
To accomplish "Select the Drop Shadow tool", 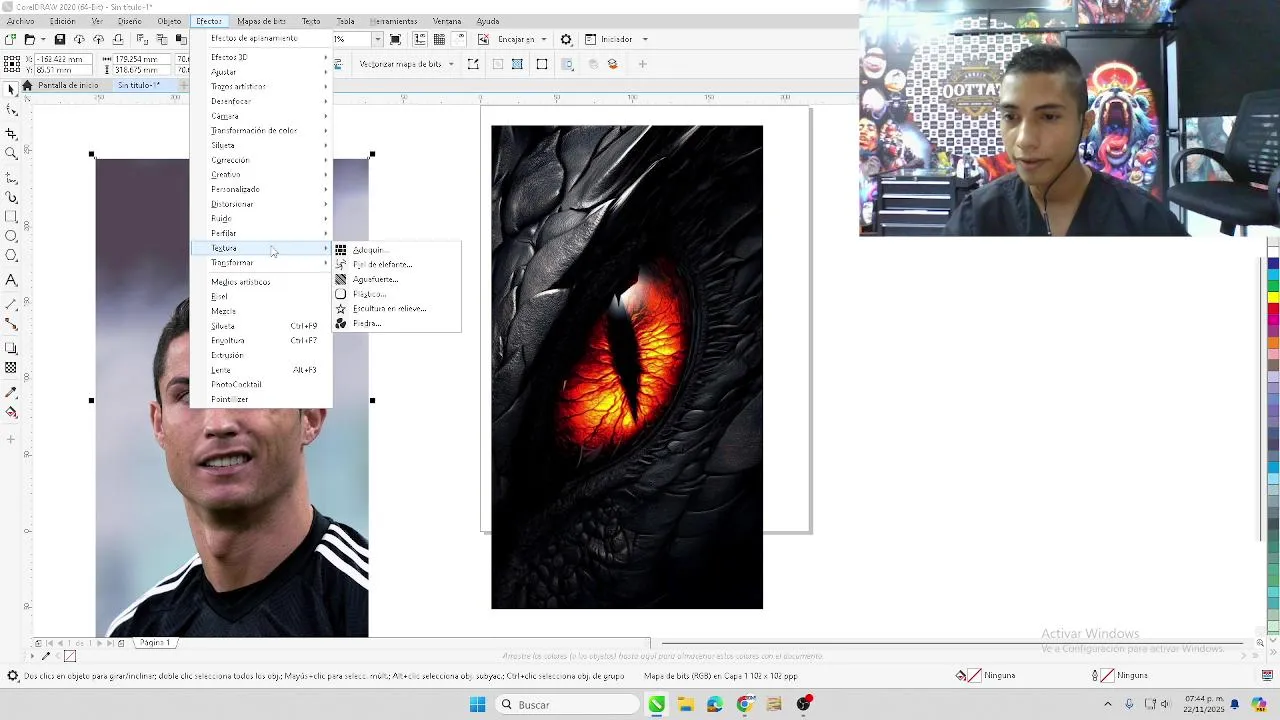I will (x=11, y=348).
